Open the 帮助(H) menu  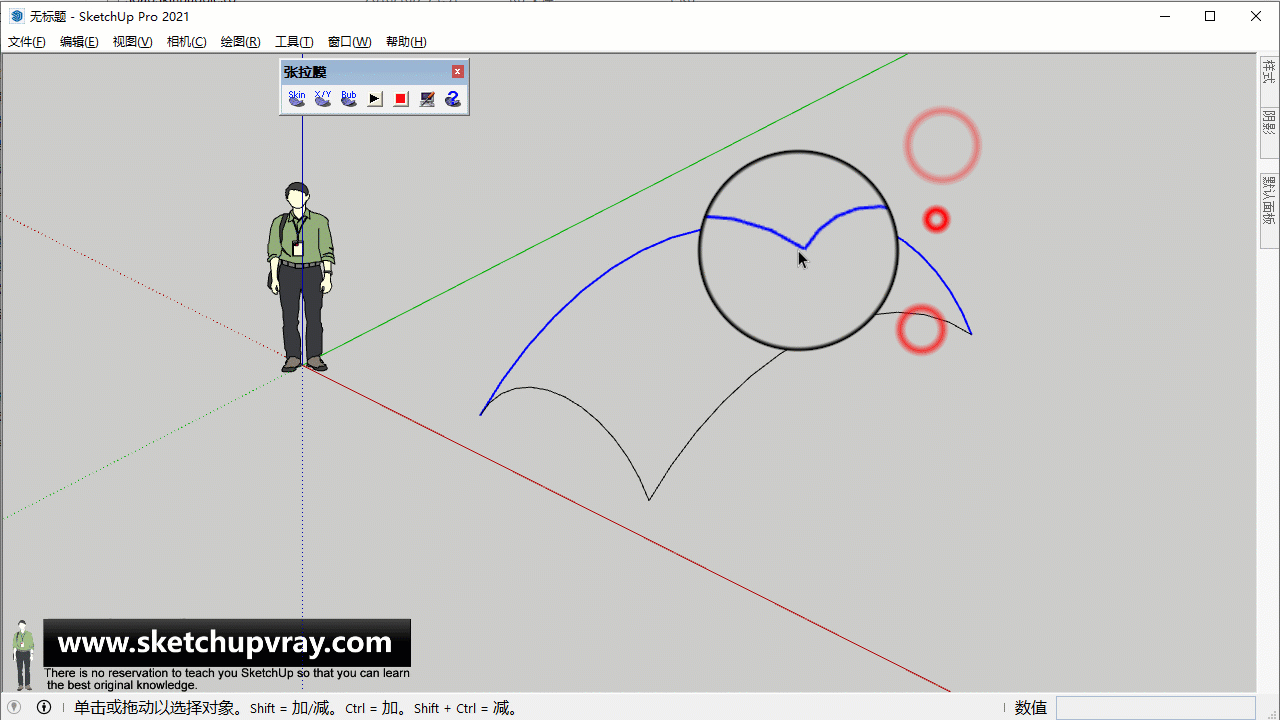[x=406, y=42]
